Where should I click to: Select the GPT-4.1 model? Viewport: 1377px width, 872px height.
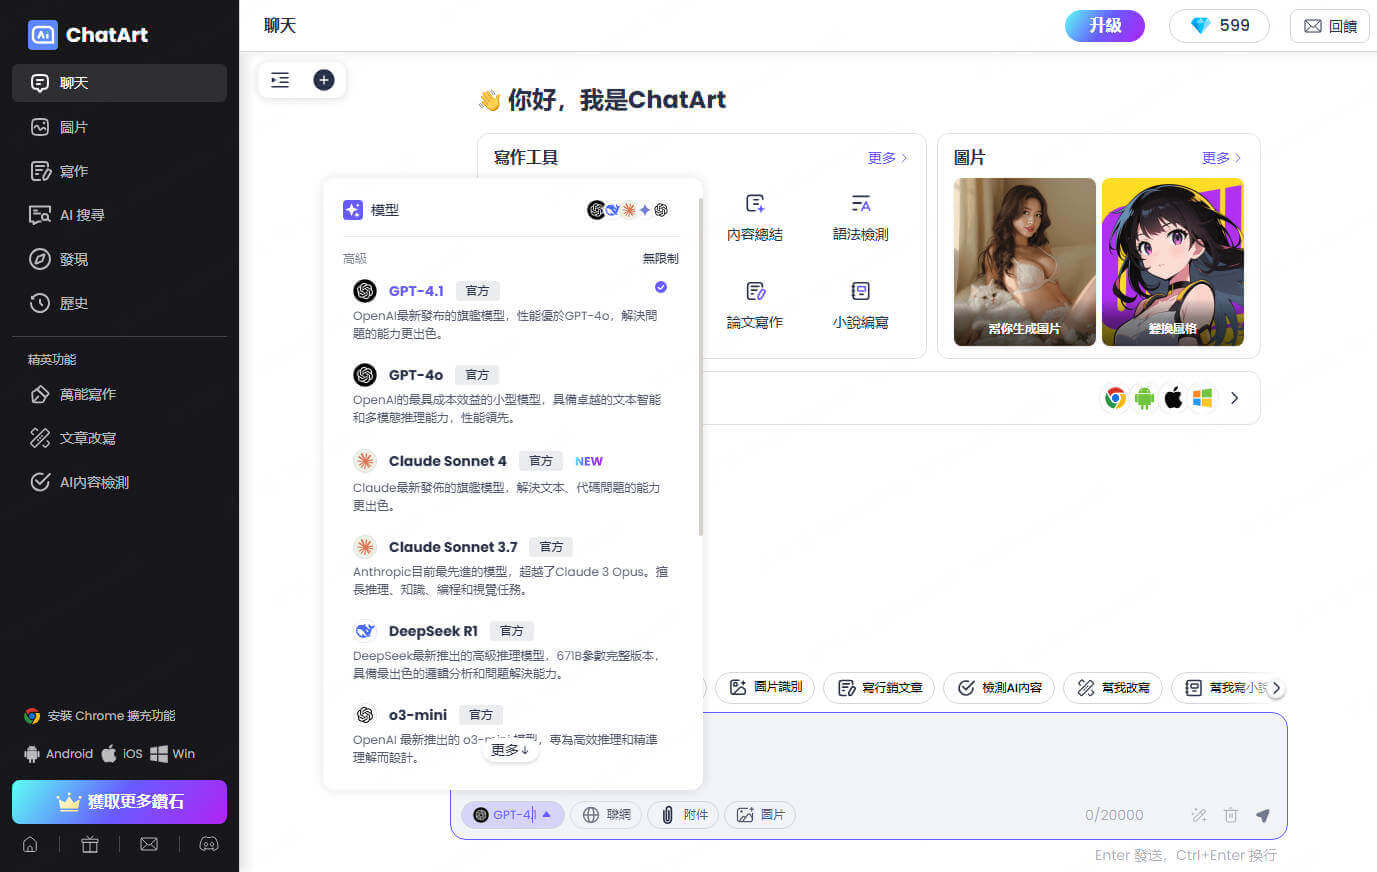click(510, 311)
